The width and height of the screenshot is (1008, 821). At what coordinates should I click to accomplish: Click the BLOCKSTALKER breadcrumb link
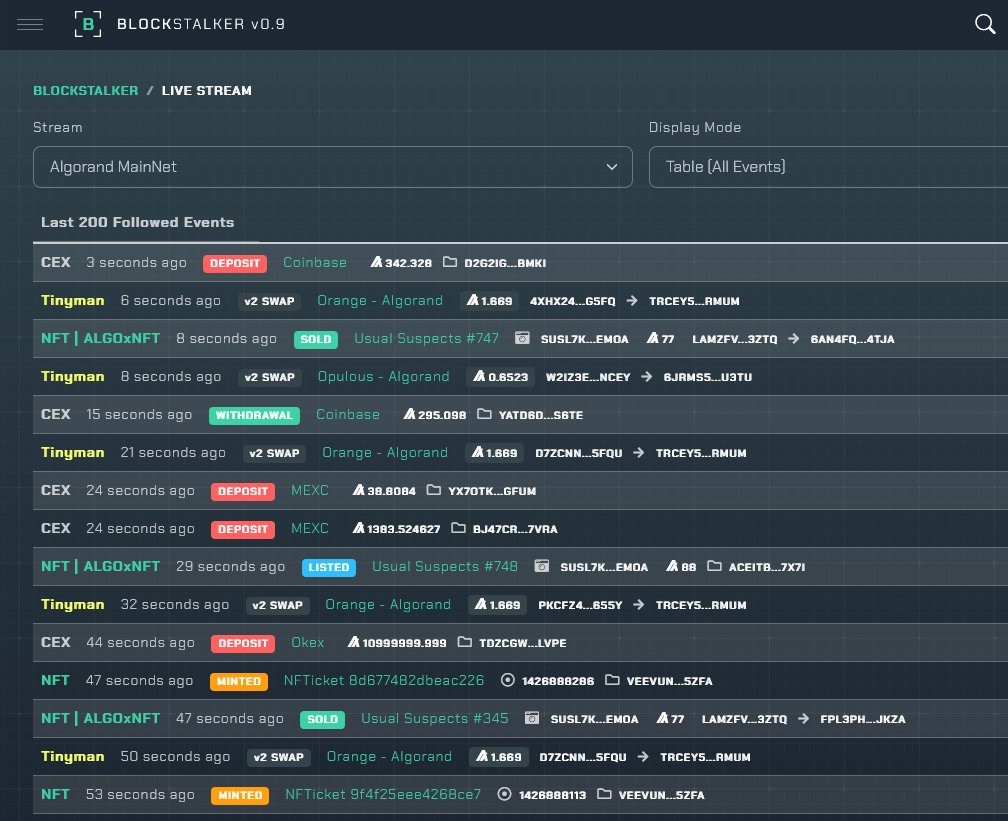tap(85, 90)
